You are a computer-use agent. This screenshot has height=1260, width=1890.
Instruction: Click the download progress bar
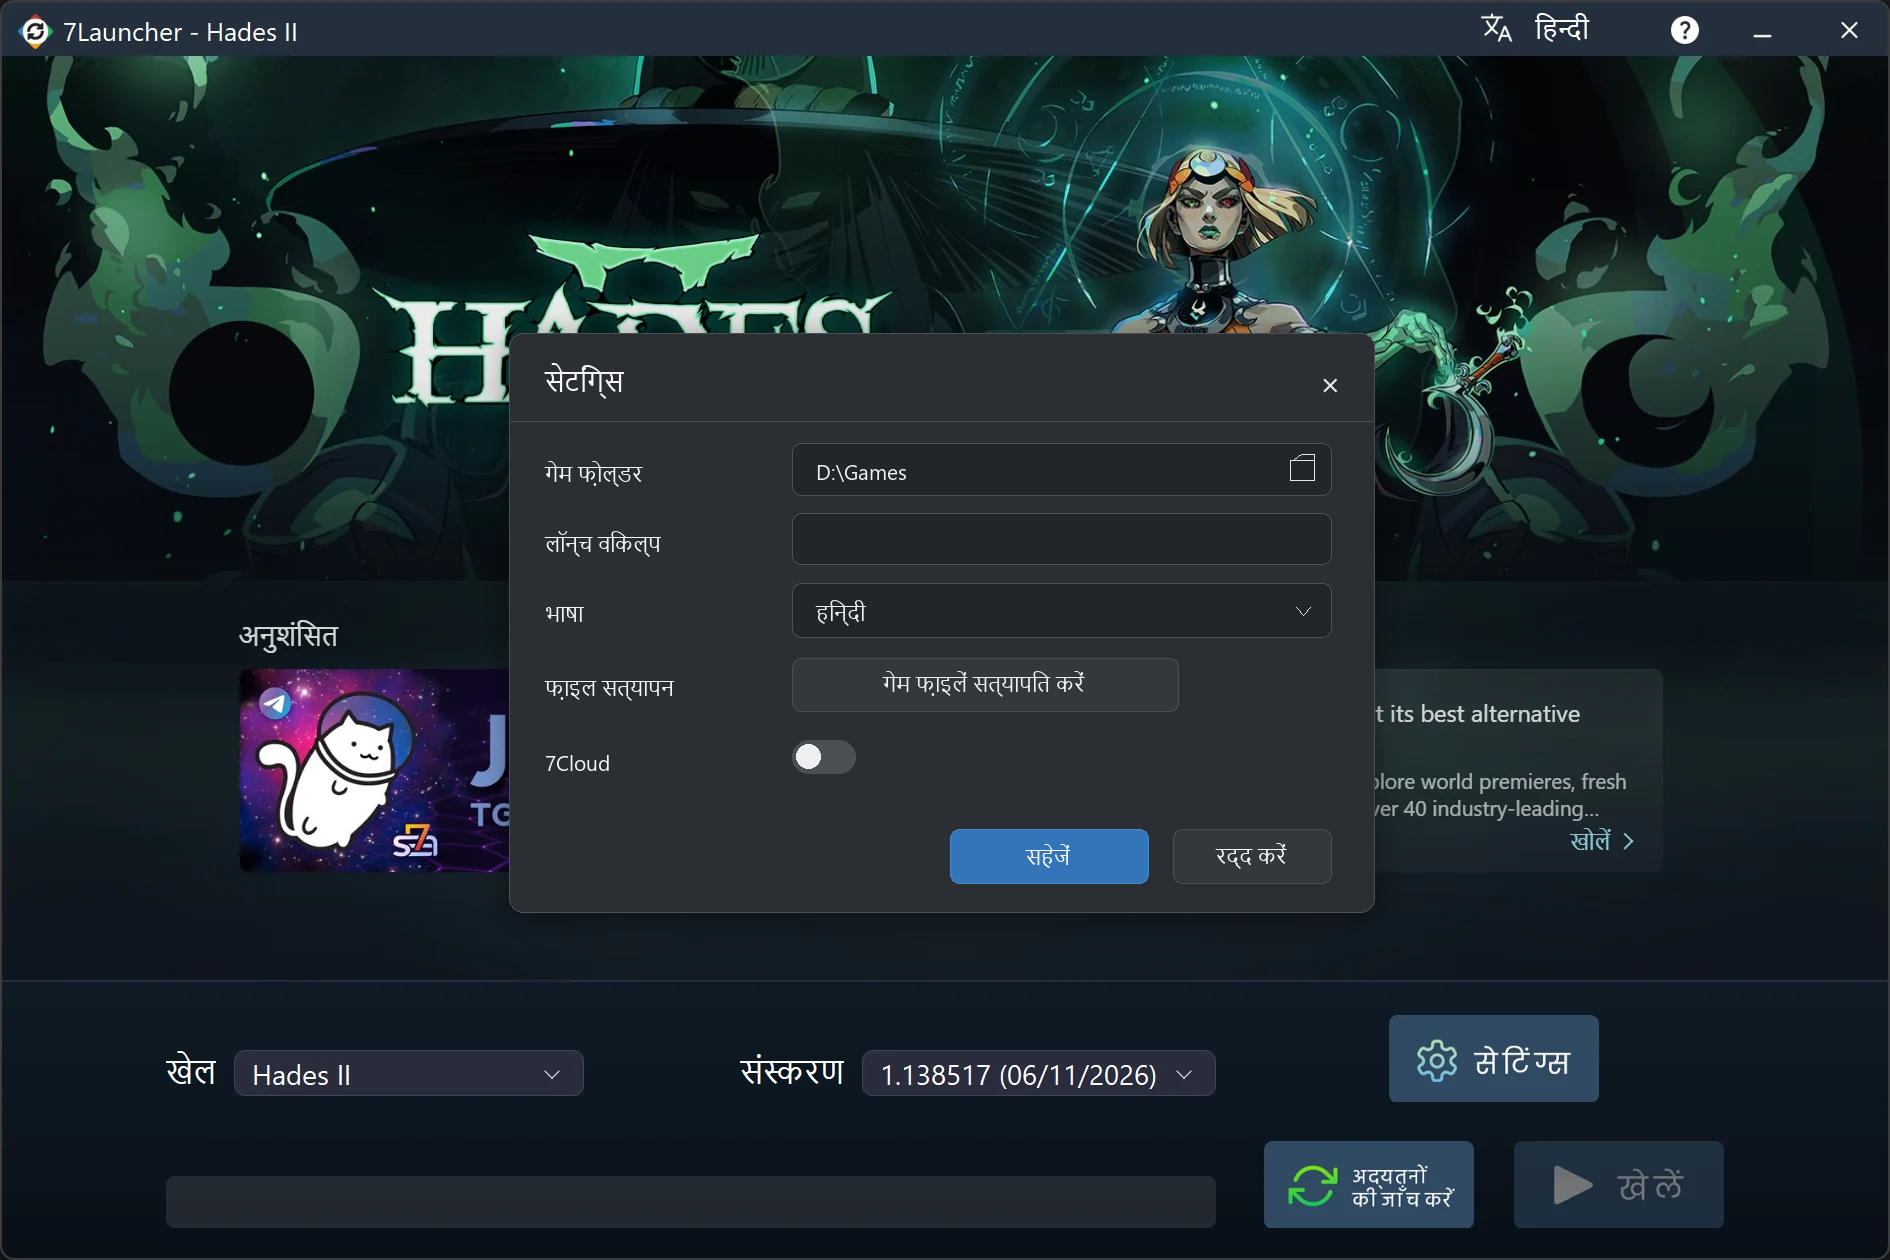(x=690, y=1201)
